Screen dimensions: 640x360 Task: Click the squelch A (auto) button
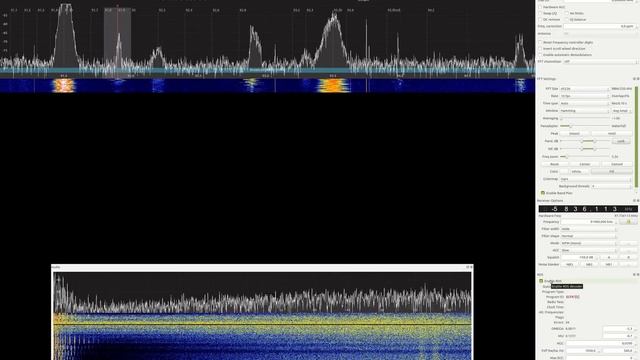coord(609,258)
